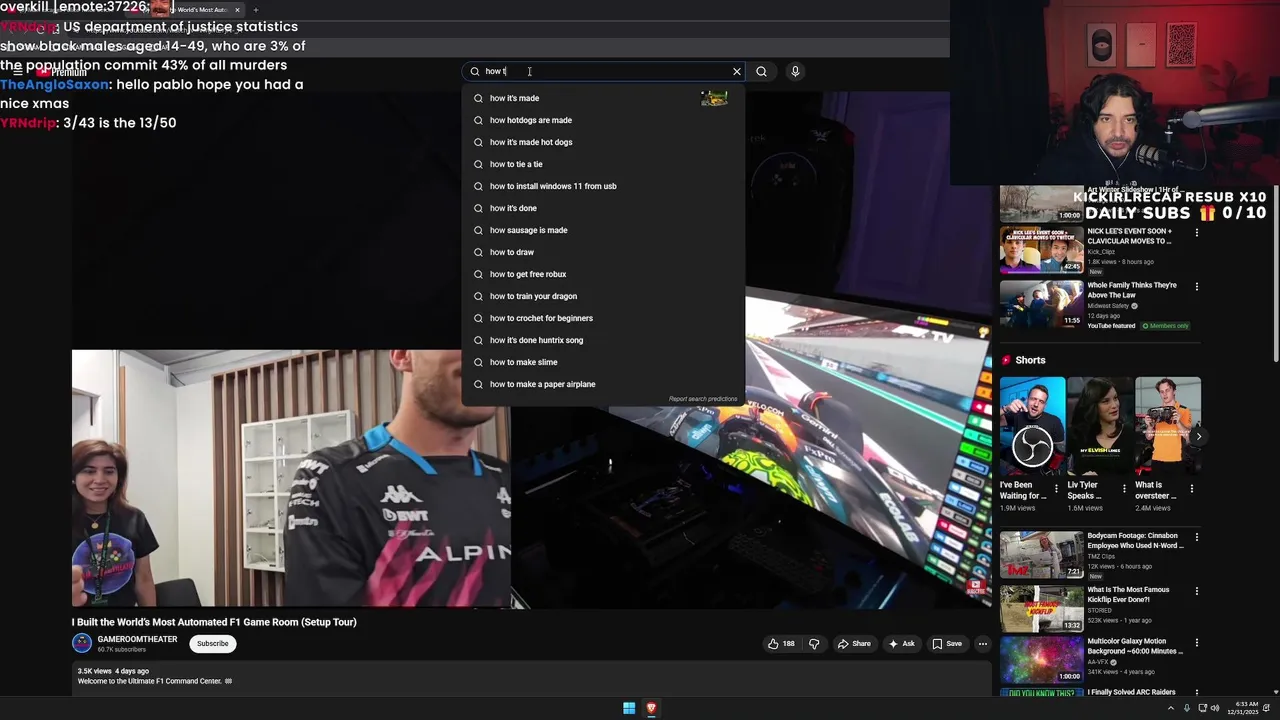Close the browser tab 'World's Most Auto...'
This screenshot has width=1280, height=720.
pos(237,10)
